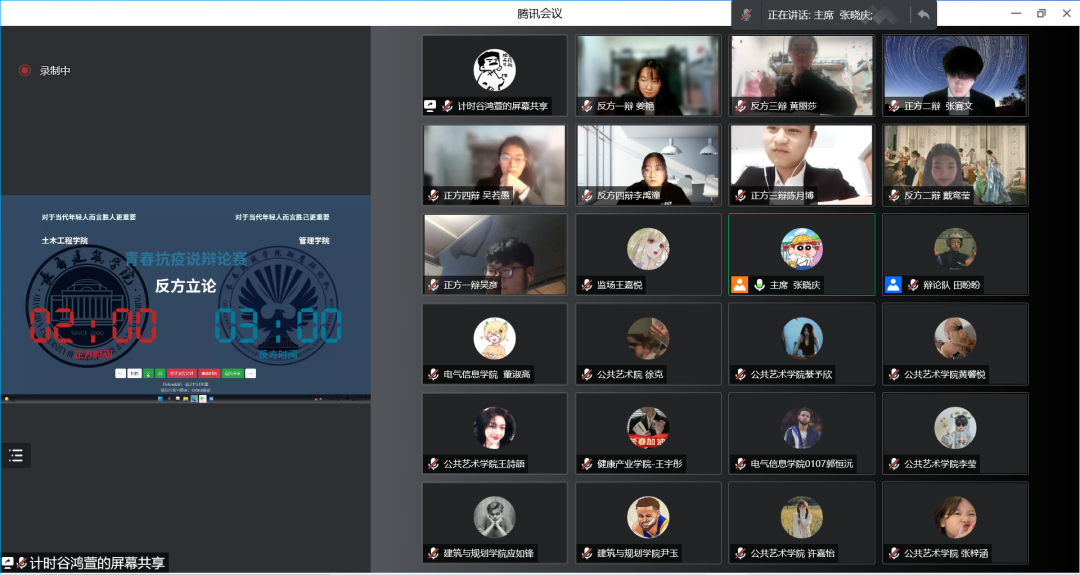Click the Windows Start icon in shared screen taskbar

[160, 398]
